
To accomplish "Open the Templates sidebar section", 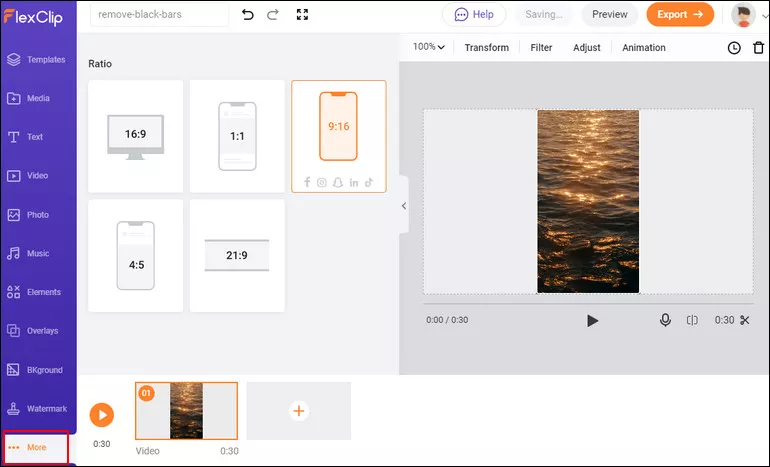I will (x=36, y=59).
